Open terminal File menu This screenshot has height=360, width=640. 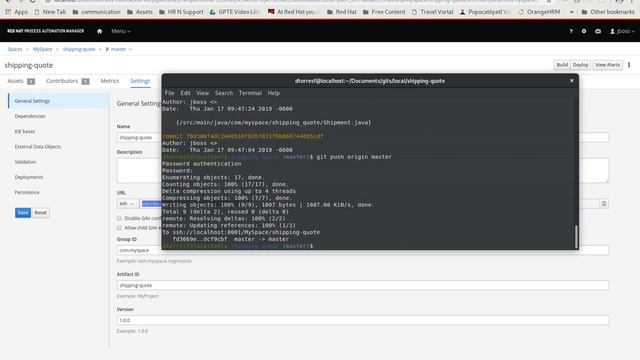[x=169, y=93]
